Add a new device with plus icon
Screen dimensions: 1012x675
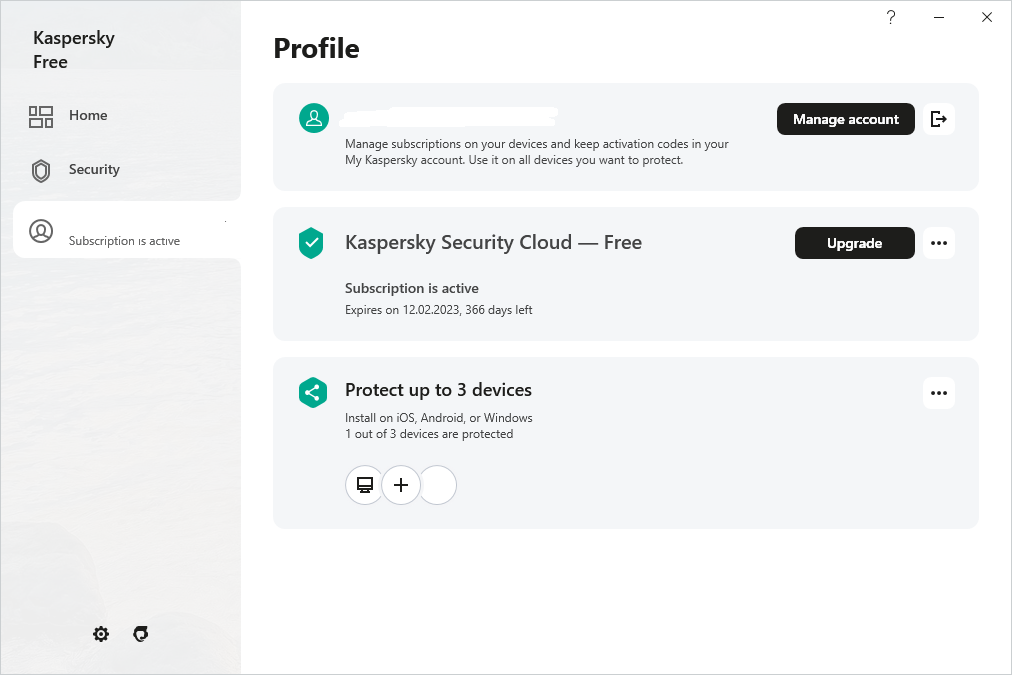401,485
